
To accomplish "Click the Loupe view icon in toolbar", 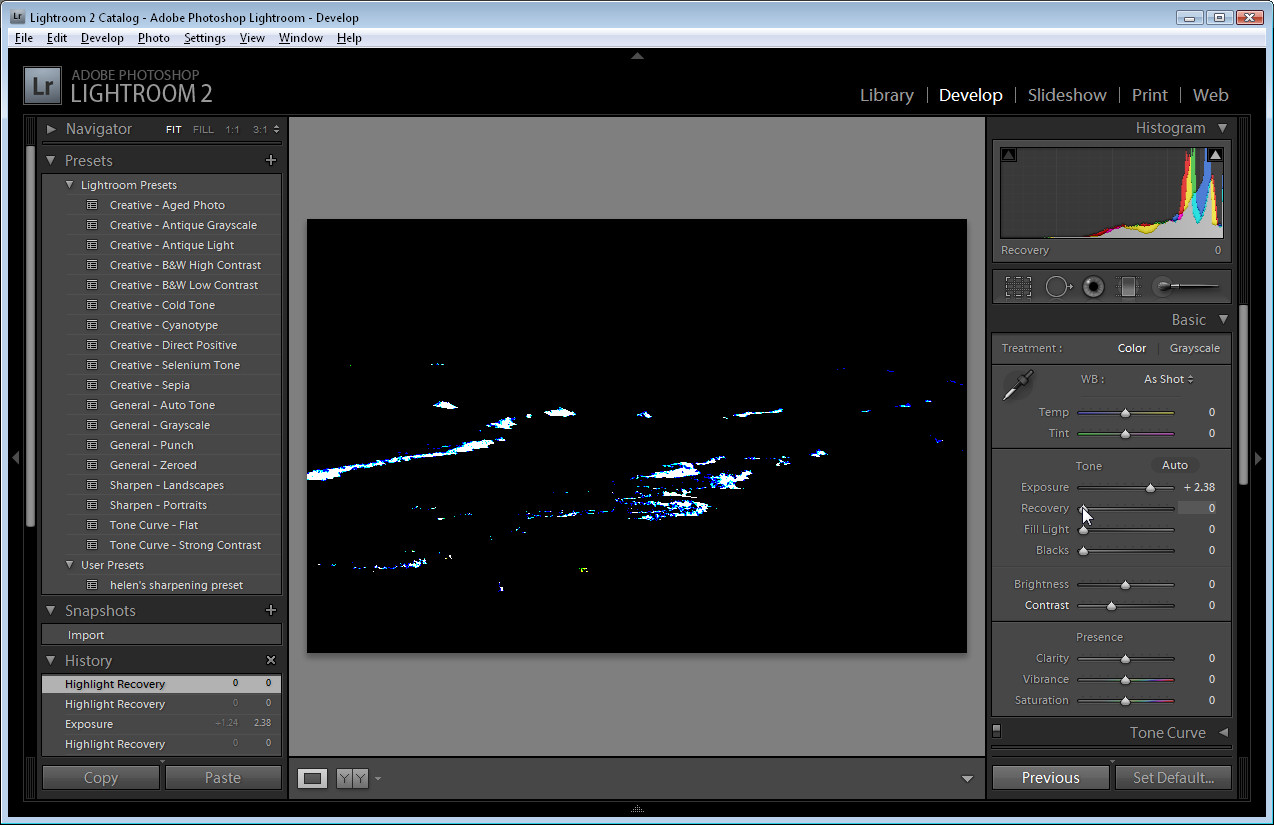I will (x=313, y=778).
